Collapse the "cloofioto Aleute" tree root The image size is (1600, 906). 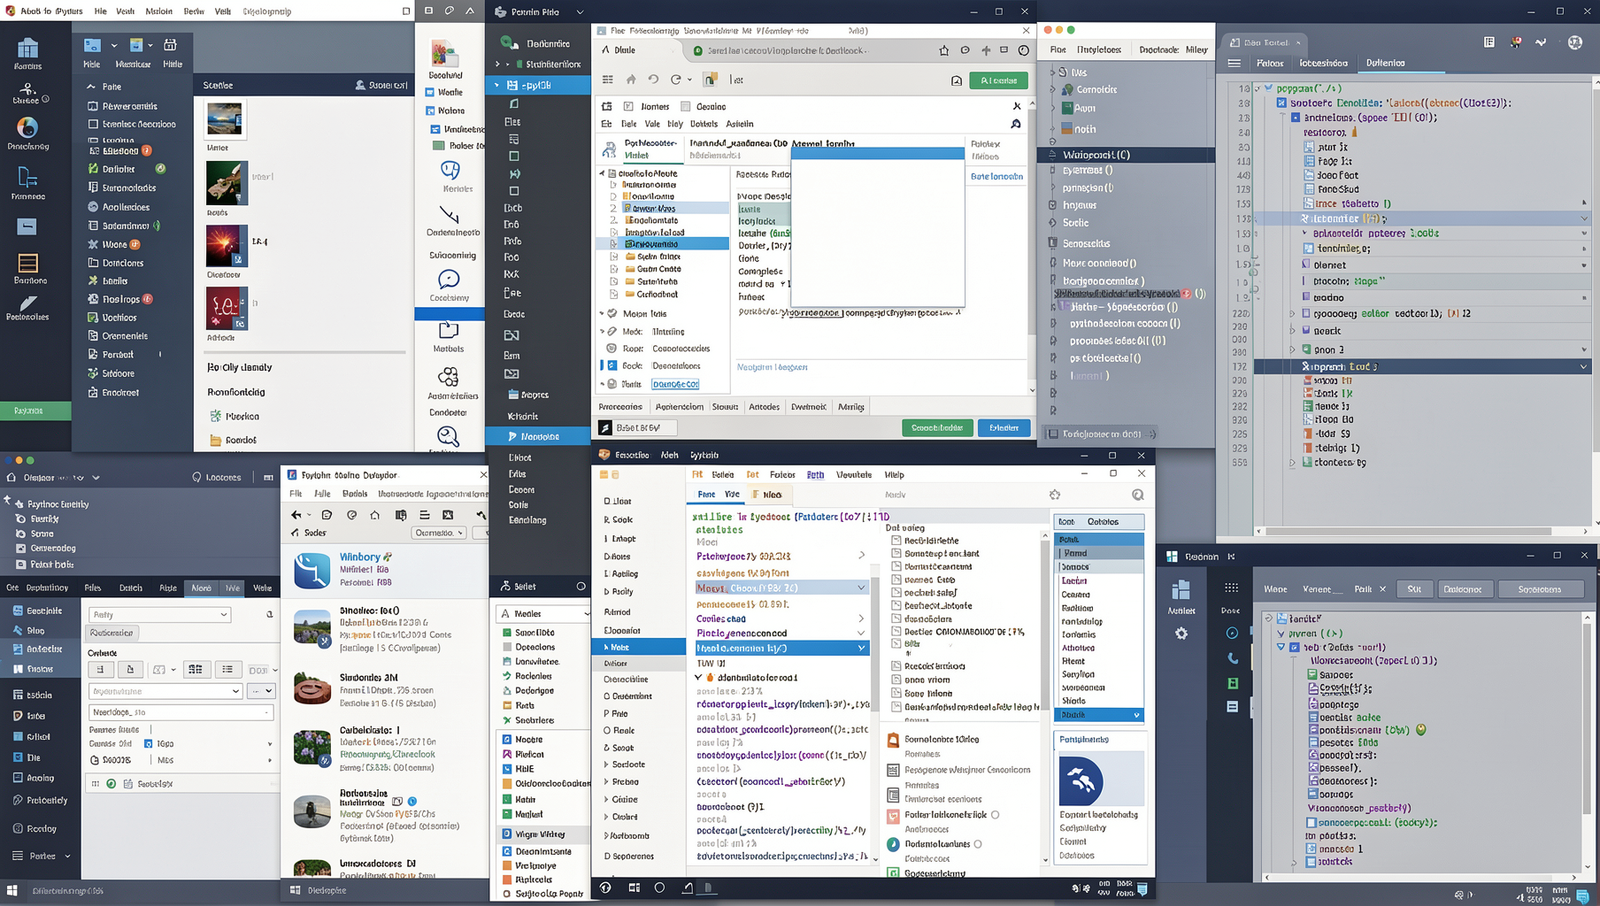click(x=602, y=173)
